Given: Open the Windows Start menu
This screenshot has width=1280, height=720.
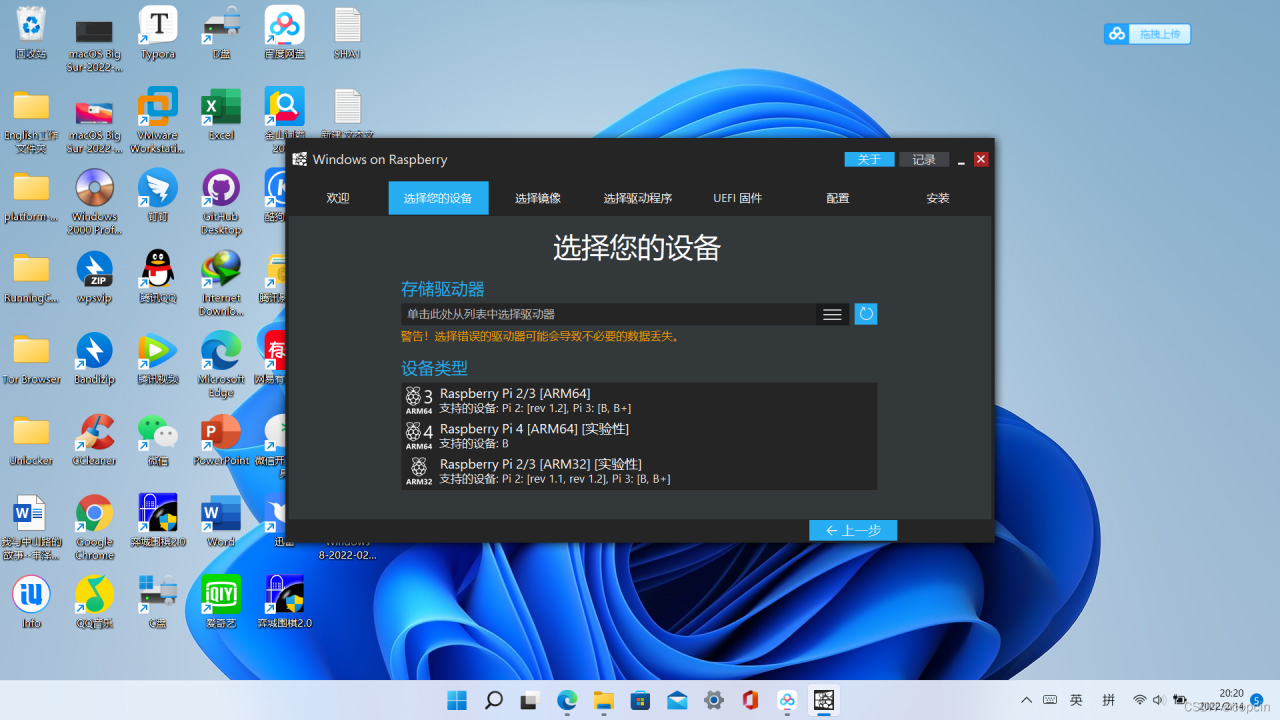Looking at the screenshot, I should point(456,700).
